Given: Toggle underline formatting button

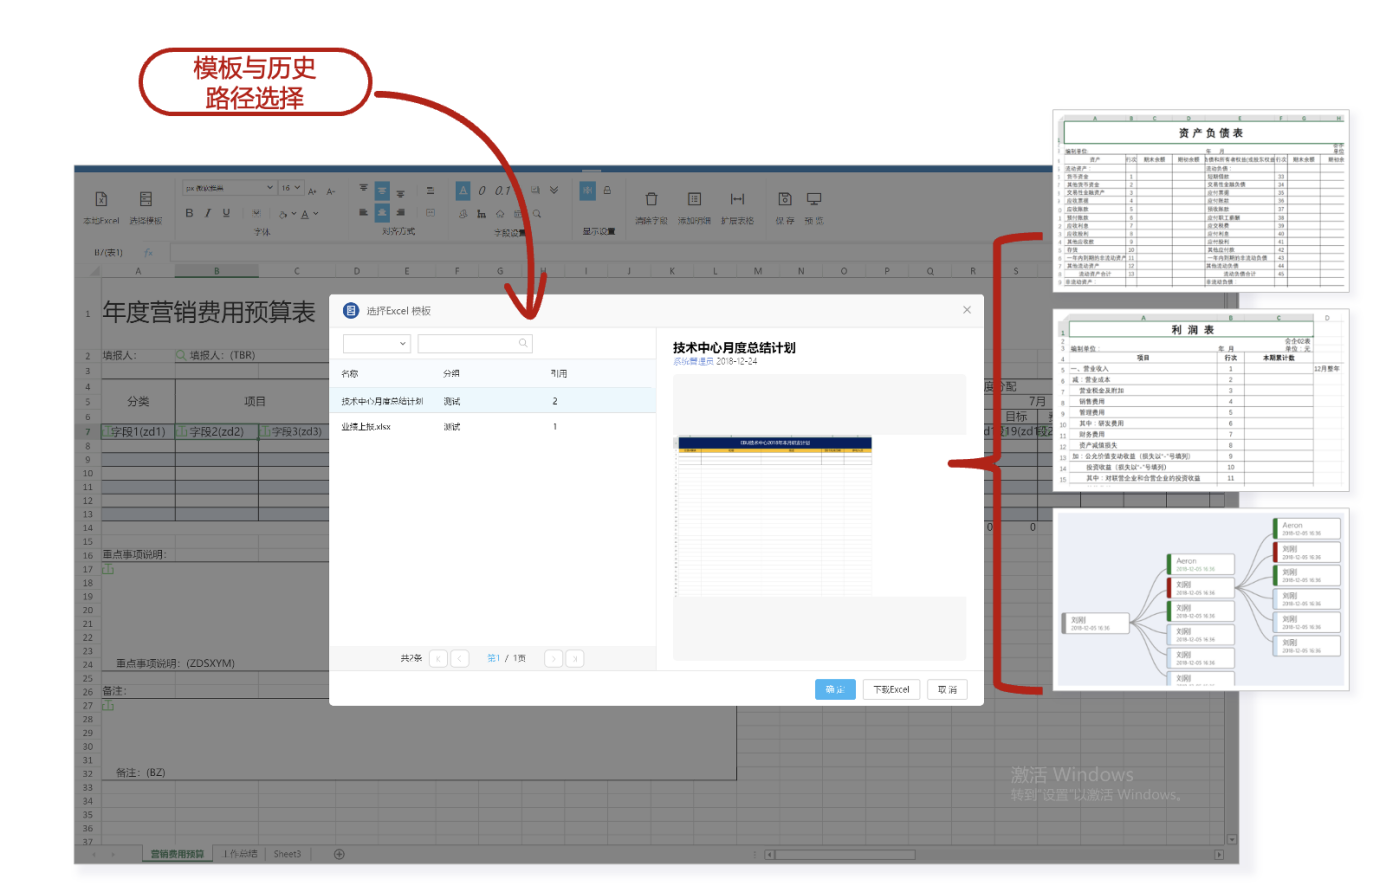Looking at the screenshot, I should click(x=226, y=213).
